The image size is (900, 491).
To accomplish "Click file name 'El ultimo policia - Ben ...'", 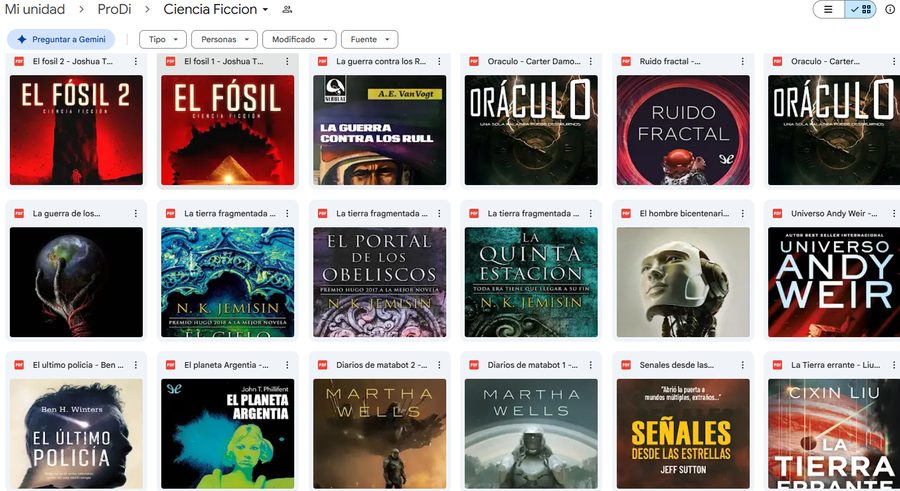I will pos(78,365).
